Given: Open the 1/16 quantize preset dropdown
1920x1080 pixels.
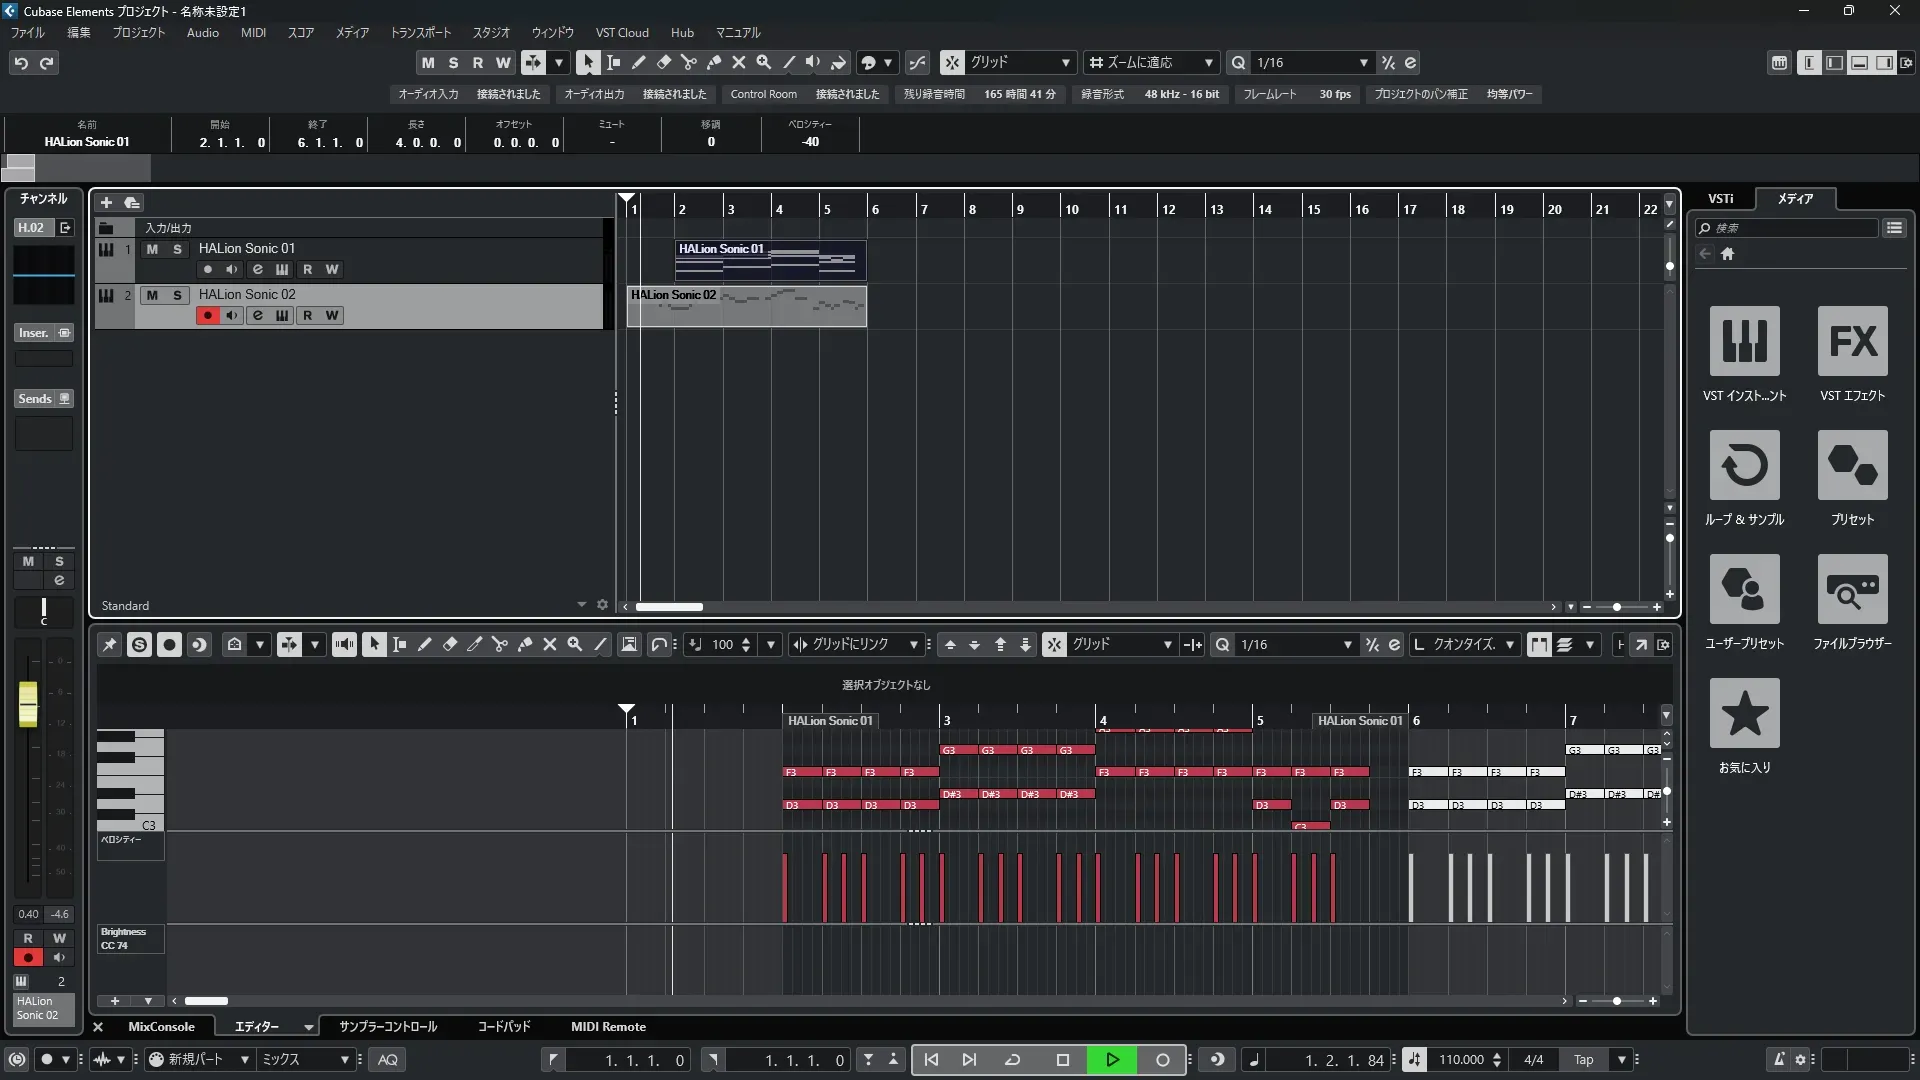Looking at the screenshot, I should (x=1363, y=62).
